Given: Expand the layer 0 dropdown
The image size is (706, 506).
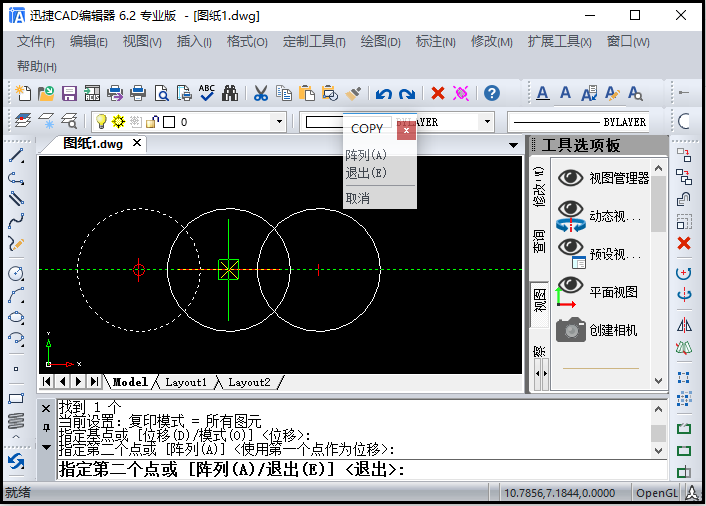Looking at the screenshot, I should [x=279, y=122].
